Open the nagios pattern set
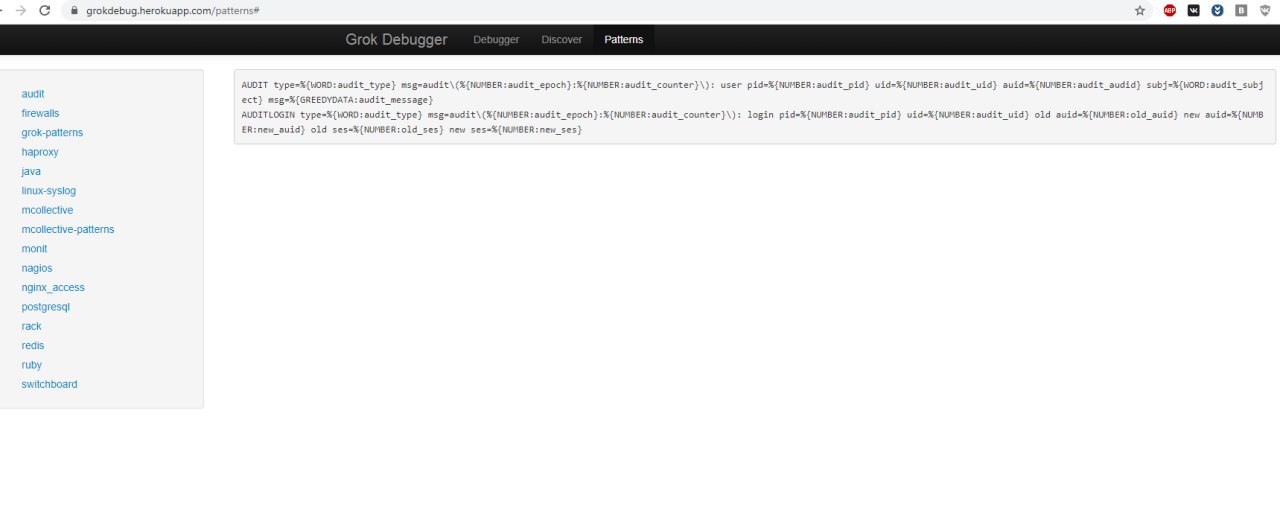The image size is (1280, 530). click(x=37, y=268)
